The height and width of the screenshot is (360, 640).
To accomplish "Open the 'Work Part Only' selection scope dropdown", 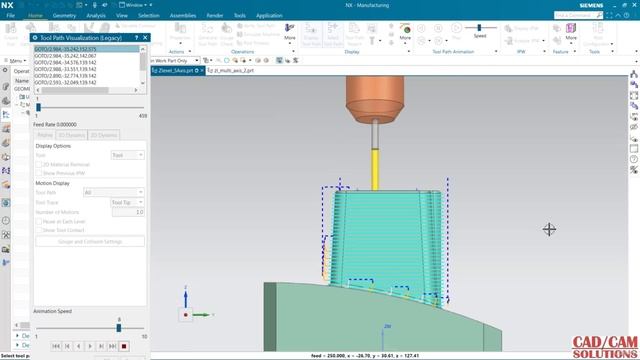I will (x=175, y=60).
